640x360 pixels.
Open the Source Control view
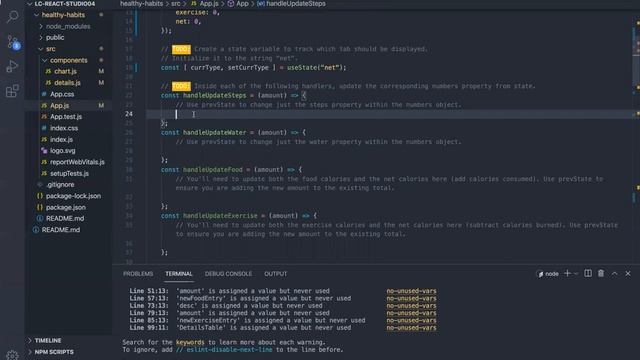[x=13, y=42]
